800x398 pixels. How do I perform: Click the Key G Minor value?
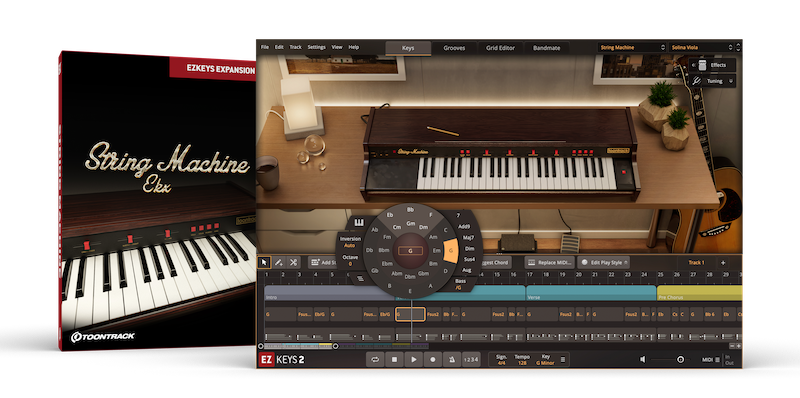[545, 362]
